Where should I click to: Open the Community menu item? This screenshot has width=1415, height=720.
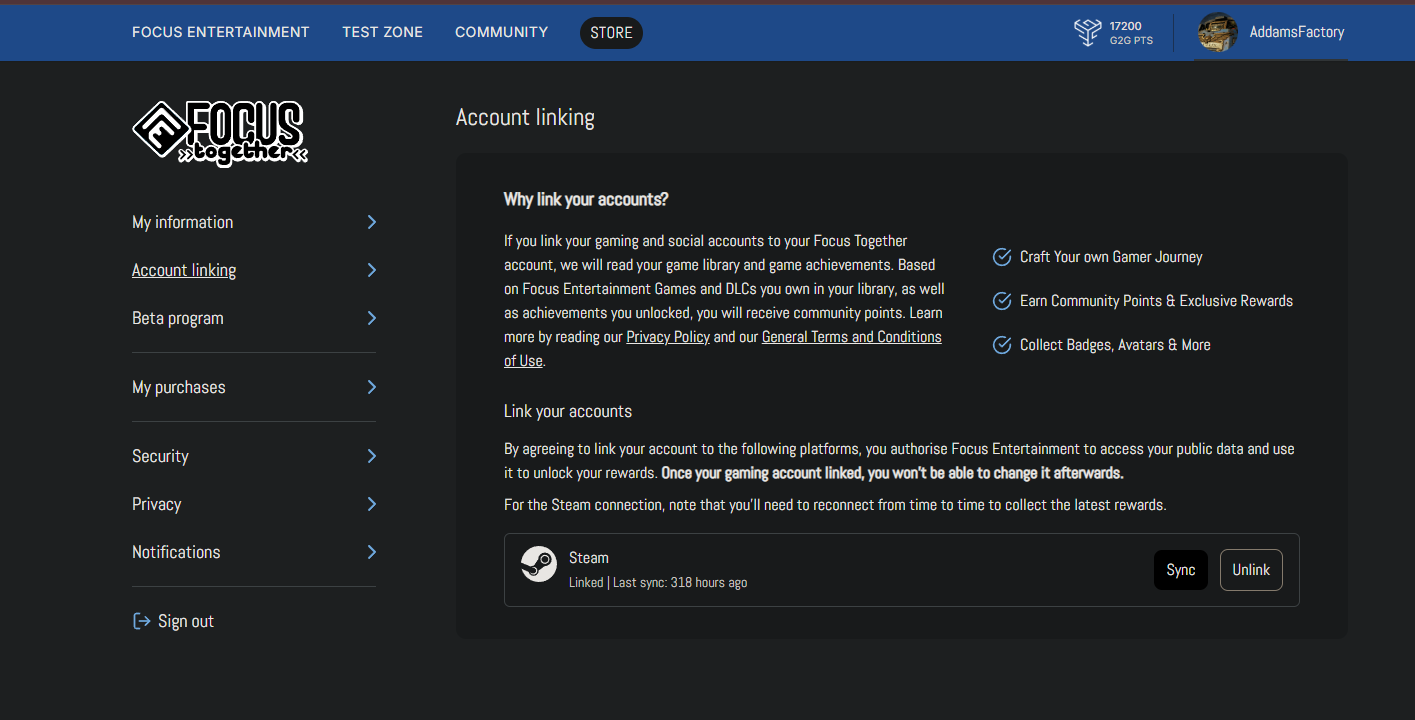click(x=501, y=31)
